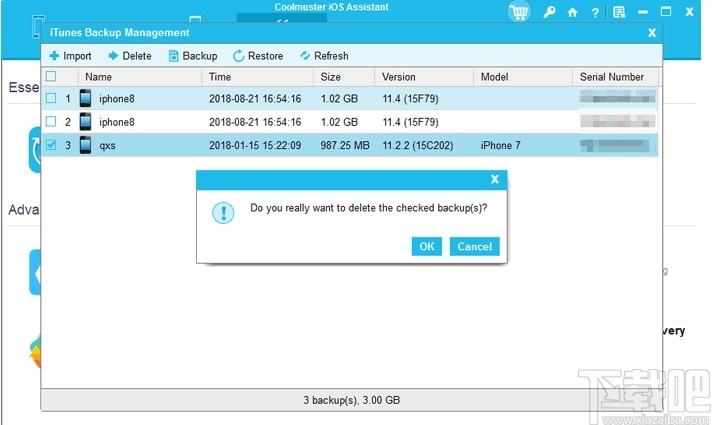
Task: Minimize the Coolmuster iOS Assistant window
Action: click(x=643, y=12)
